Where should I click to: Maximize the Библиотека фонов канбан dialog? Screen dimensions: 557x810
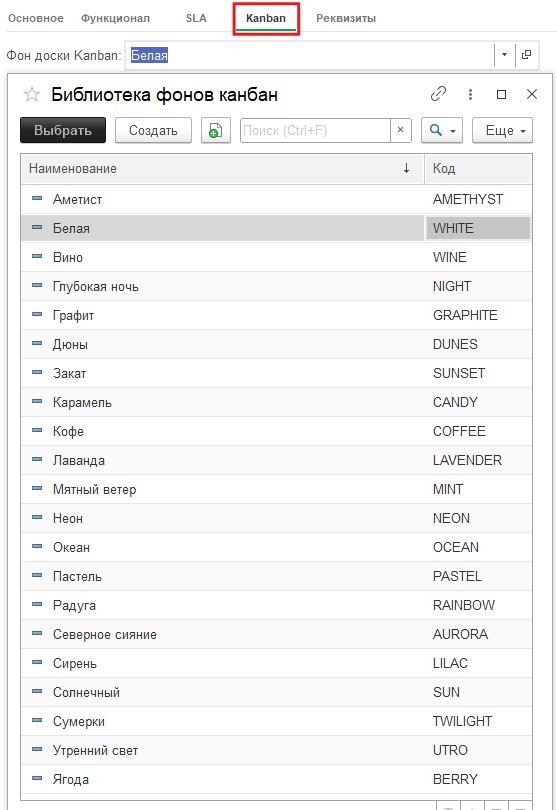(501, 94)
